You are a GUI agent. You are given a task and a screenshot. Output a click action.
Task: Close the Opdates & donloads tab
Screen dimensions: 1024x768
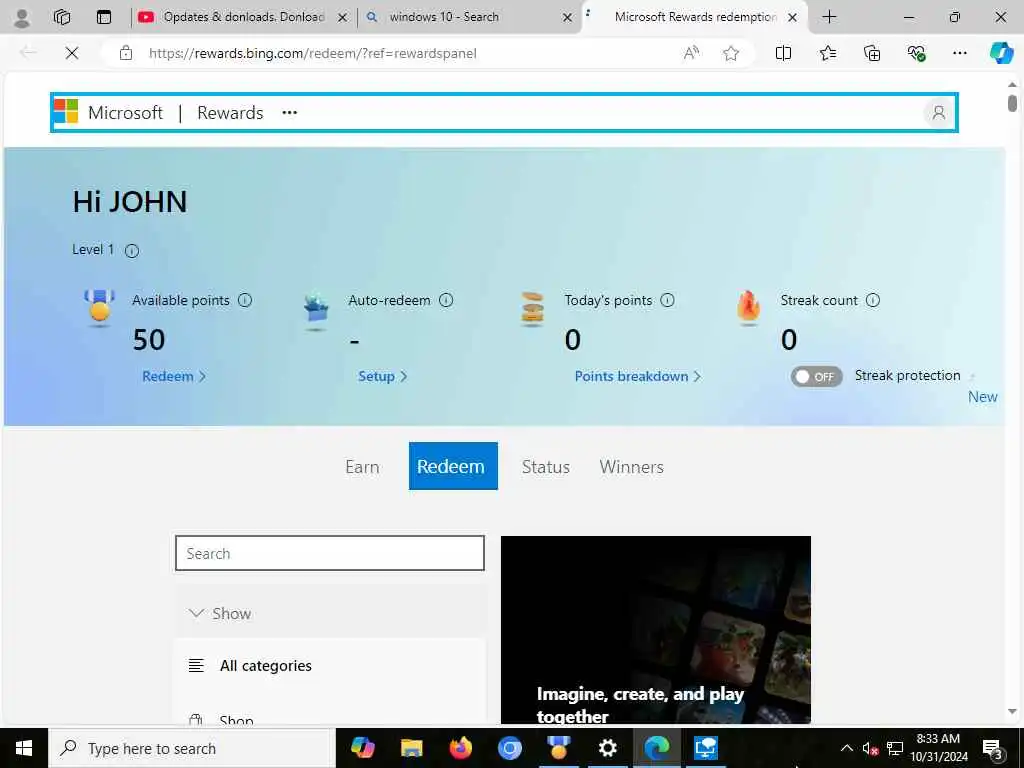pyautogui.click(x=342, y=18)
